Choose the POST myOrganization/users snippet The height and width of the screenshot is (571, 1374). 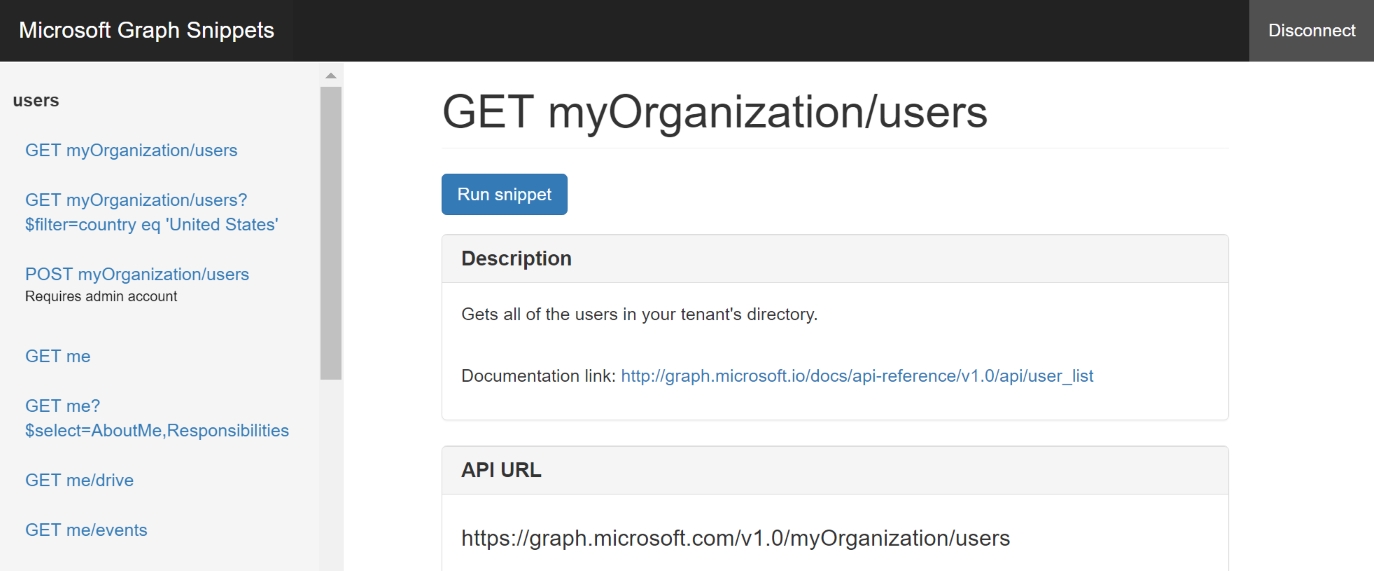coord(137,274)
